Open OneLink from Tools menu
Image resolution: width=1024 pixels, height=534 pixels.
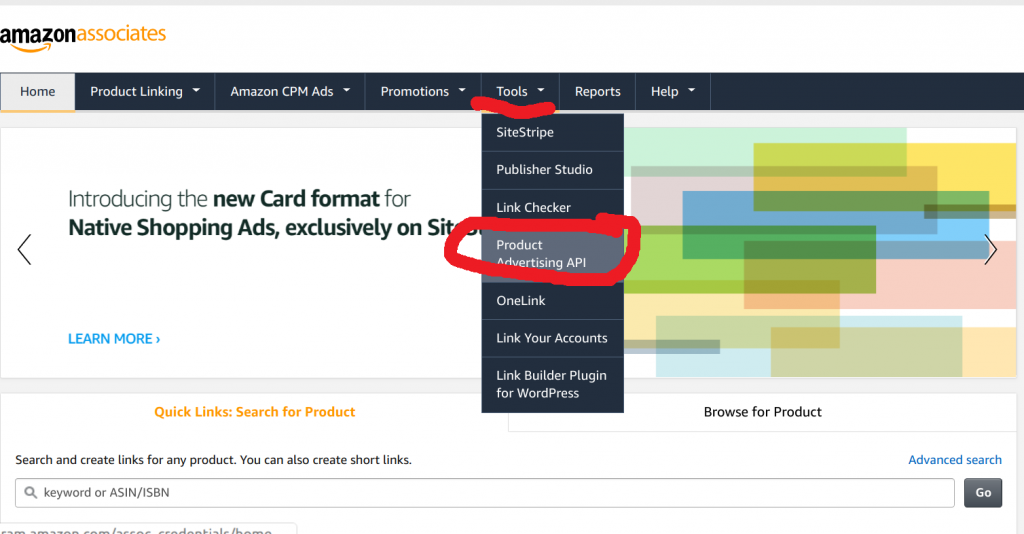[x=552, y=301]
